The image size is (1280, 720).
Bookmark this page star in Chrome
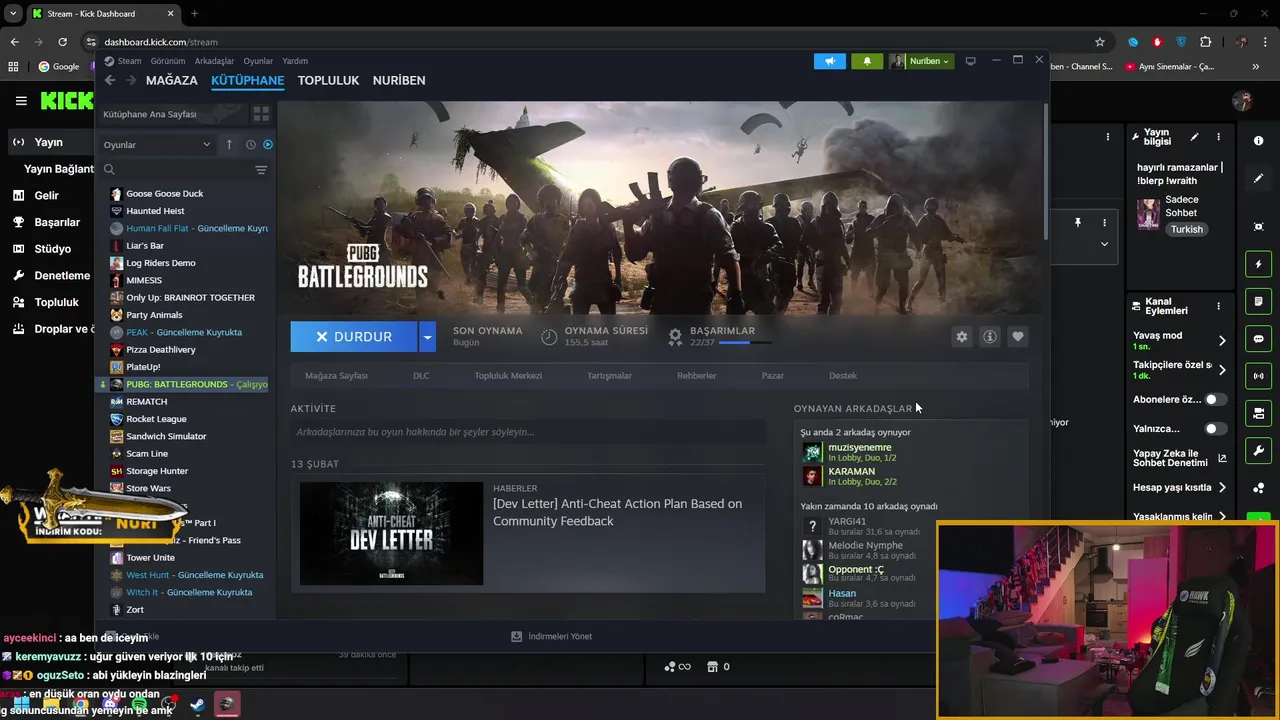point(1100,42)
